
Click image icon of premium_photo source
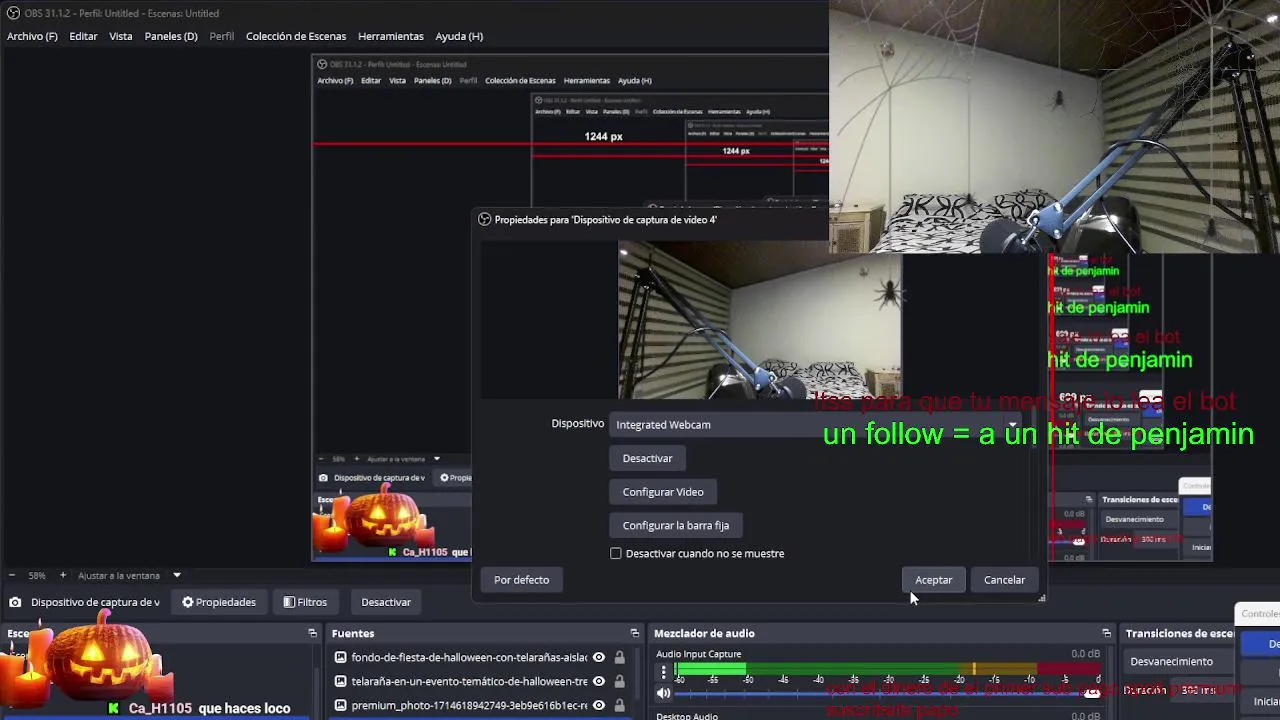(x=341, y=705)
